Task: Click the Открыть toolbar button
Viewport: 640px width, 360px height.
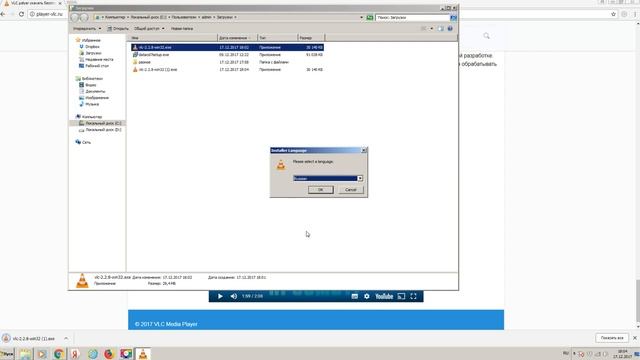Action: 118,29
